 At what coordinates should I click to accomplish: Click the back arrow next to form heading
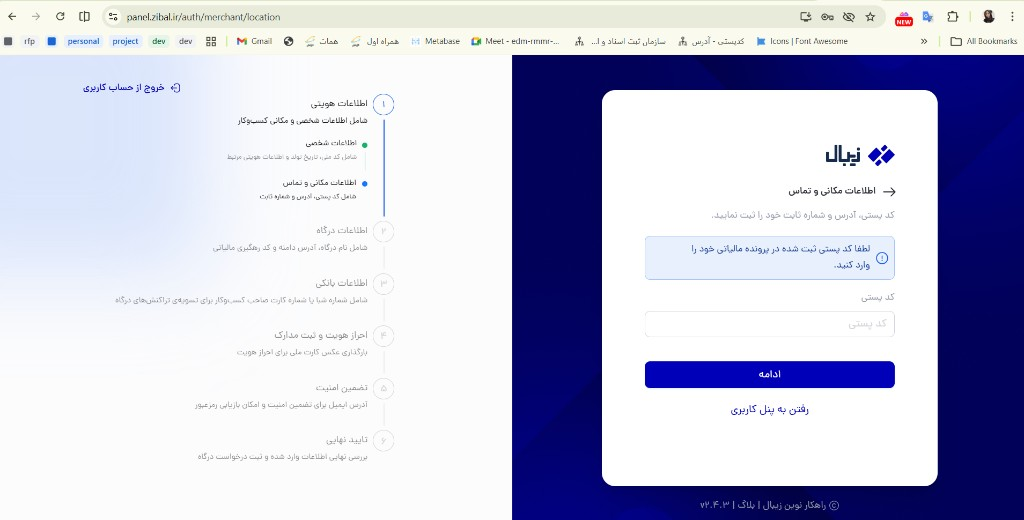(889, 191)
